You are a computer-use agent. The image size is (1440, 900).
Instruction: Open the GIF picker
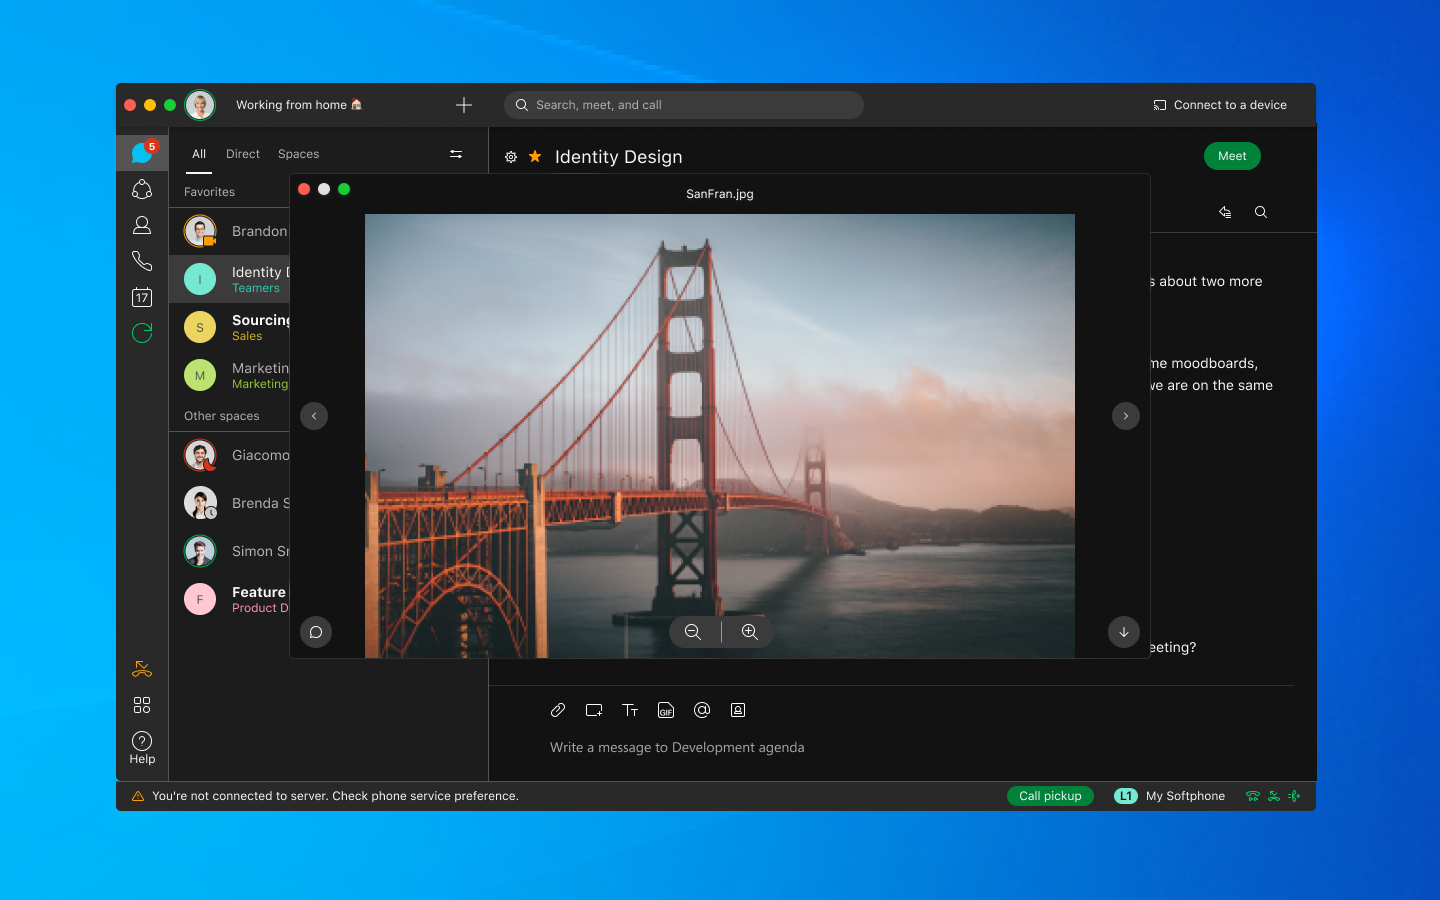[666, 710]
